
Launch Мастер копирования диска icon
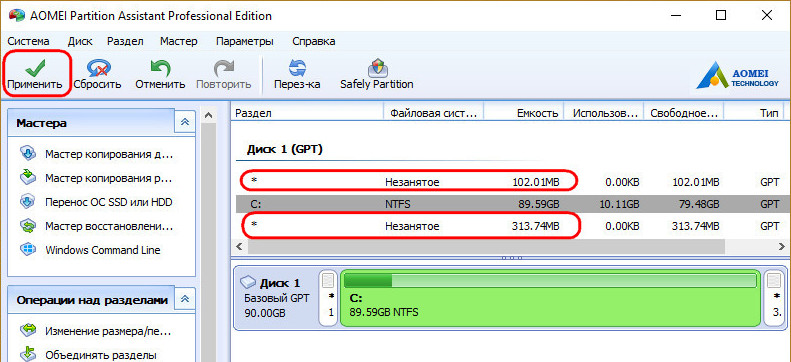[27, 153]
